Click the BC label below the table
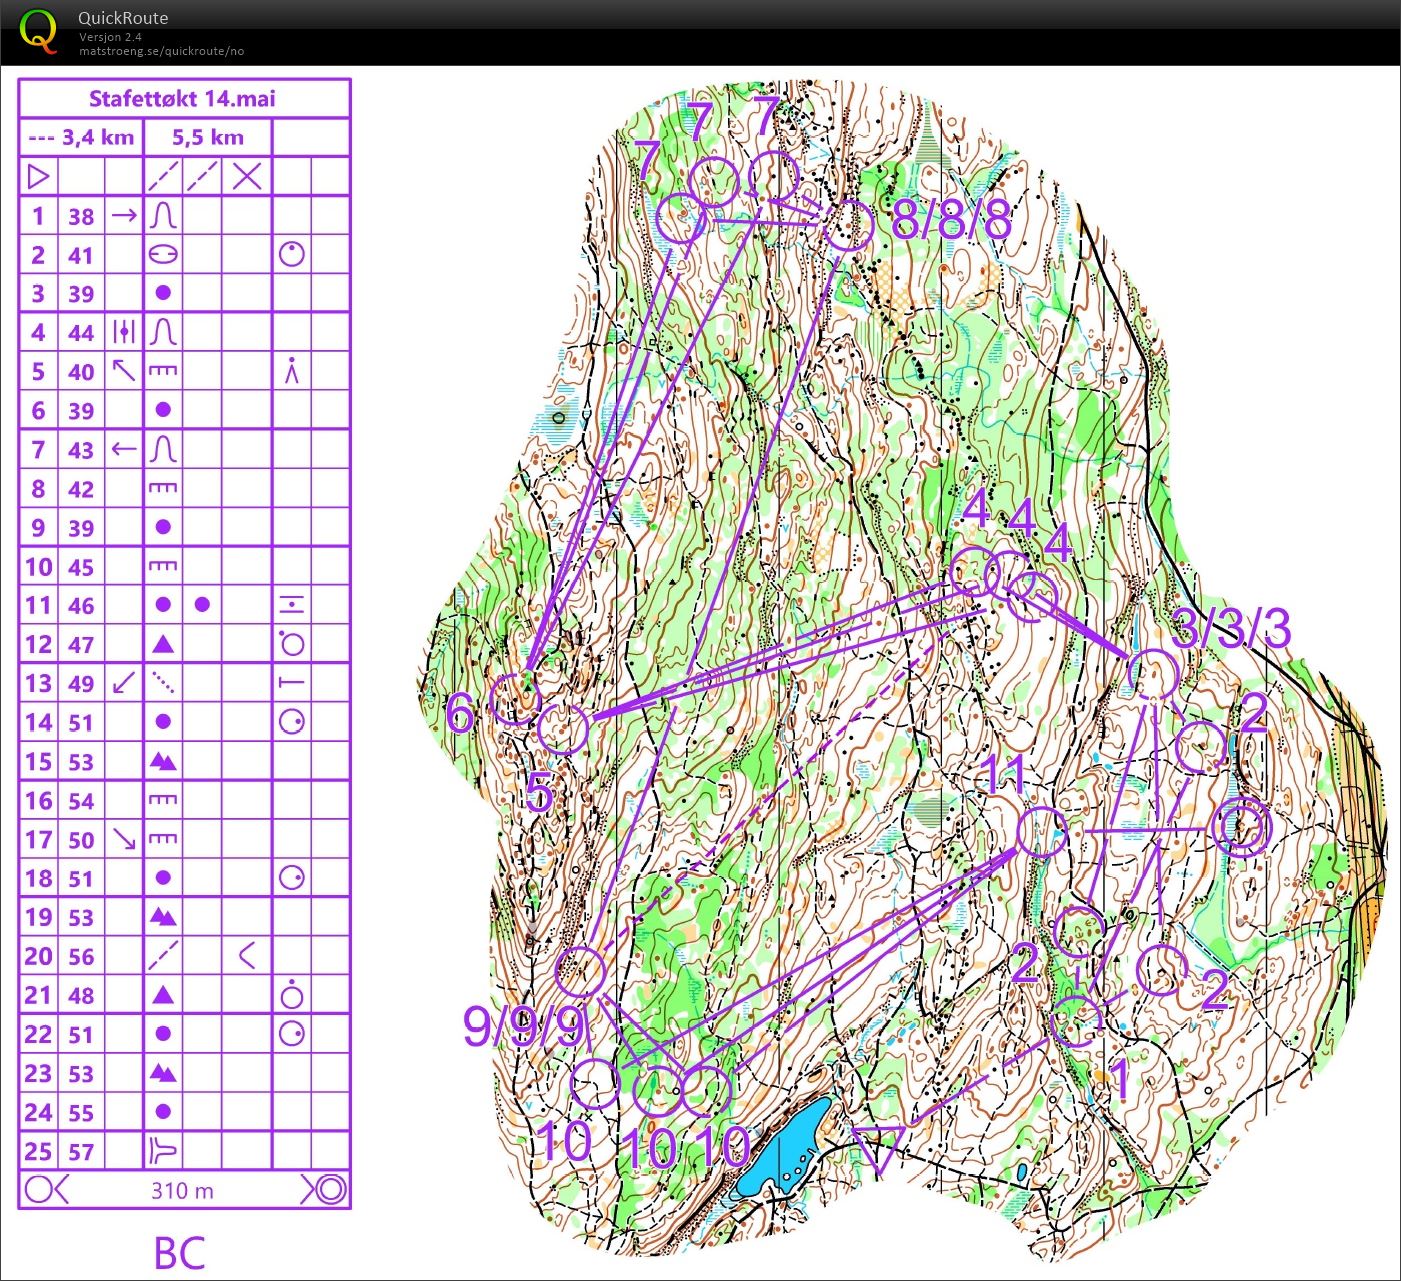1401x1281 pixels. click(x=180, y=1253)
